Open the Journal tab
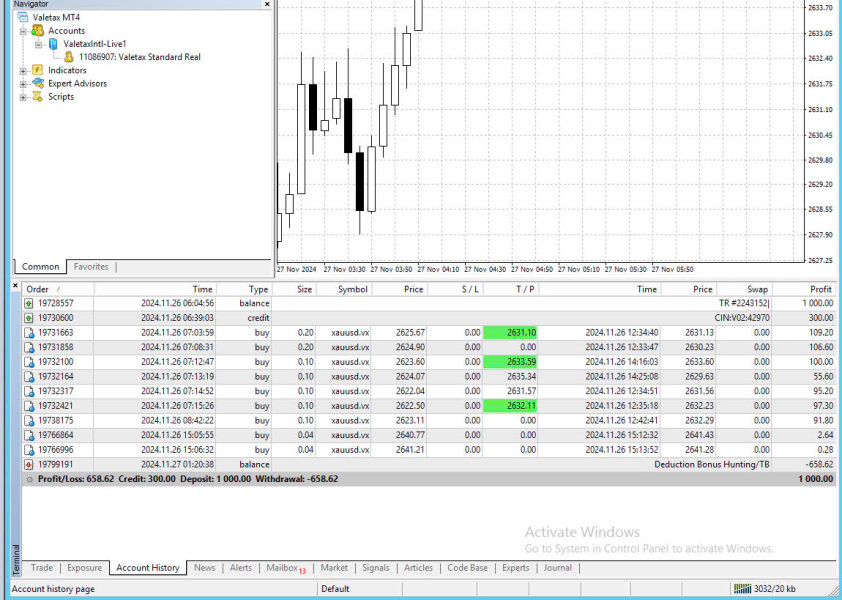 557,568
